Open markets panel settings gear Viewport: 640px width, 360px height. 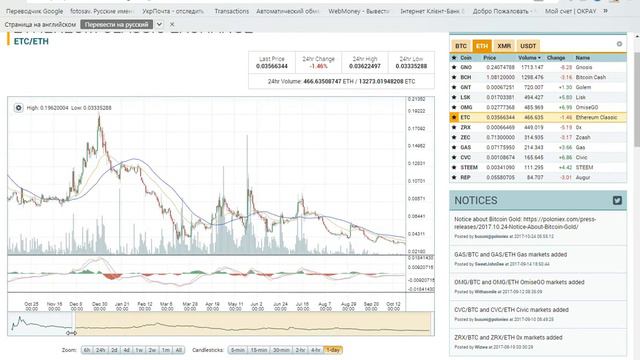click(x=619, y=44)
